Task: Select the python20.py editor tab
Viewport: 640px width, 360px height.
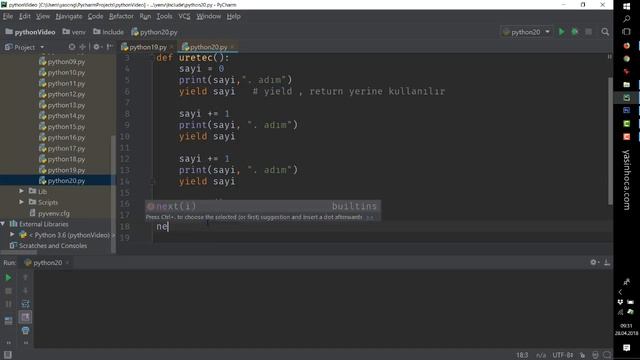Action: click(x=208, y=47)
